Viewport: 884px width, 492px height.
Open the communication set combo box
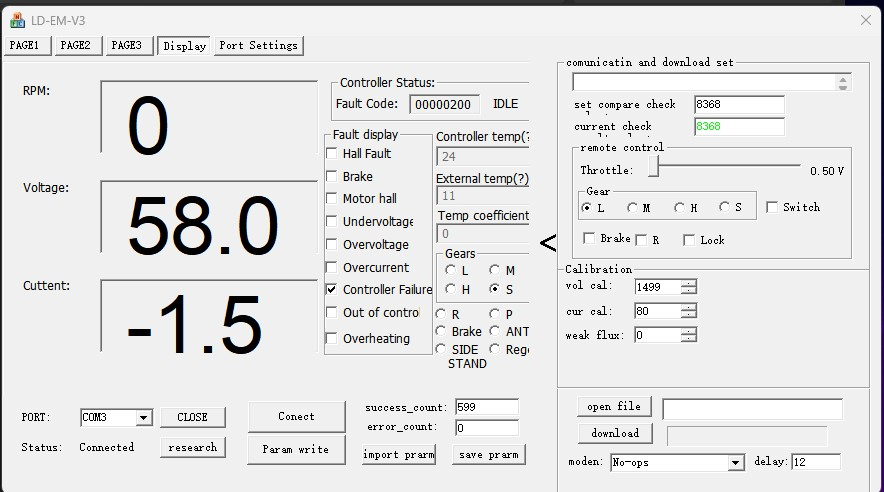tap(844, 83)
